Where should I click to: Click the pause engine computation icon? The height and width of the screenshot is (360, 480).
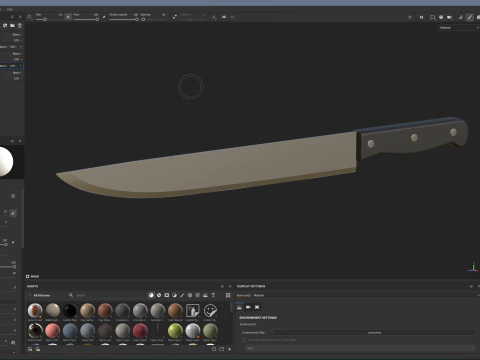(421, 17)
